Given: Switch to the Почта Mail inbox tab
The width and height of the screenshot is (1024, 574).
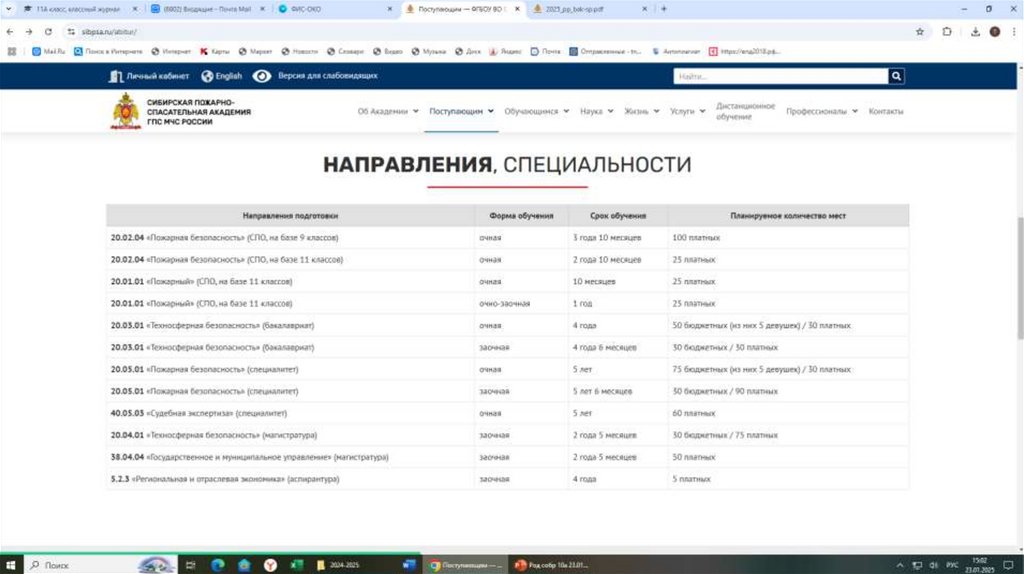Looking at the screenshot, I should point(206,9).
